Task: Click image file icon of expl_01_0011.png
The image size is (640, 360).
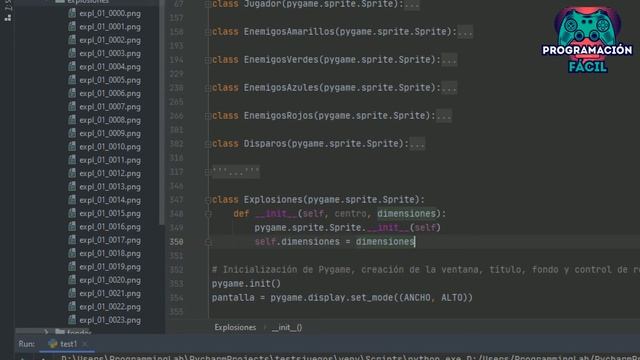Action: tap(72, 160)
